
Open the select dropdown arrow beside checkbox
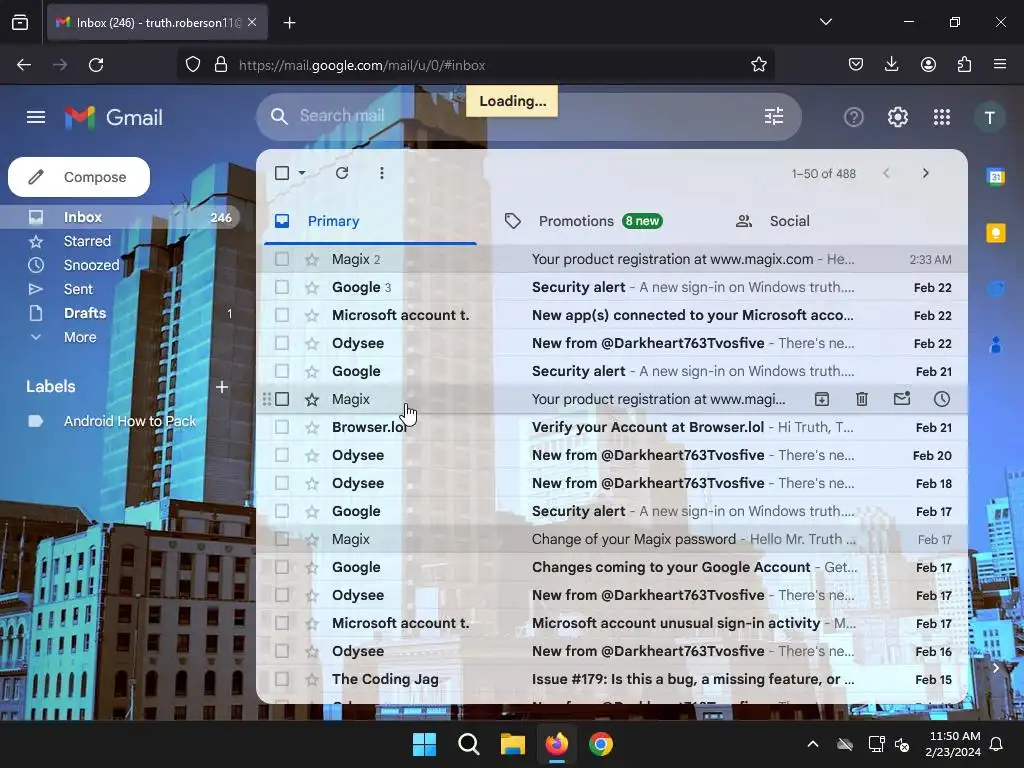[302, 173]
